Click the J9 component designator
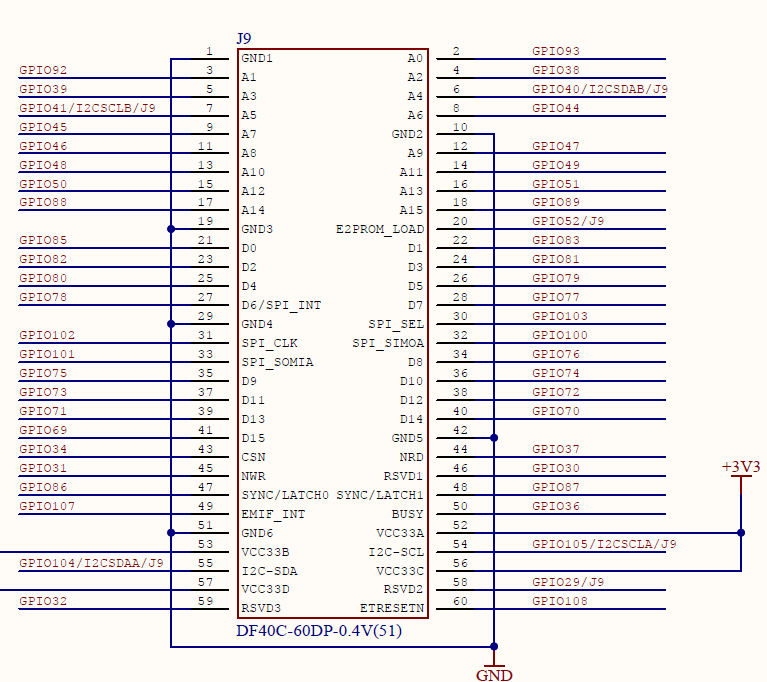Image resolution: width=767 pixels, height=682 pixels. (x=244, y=38)
